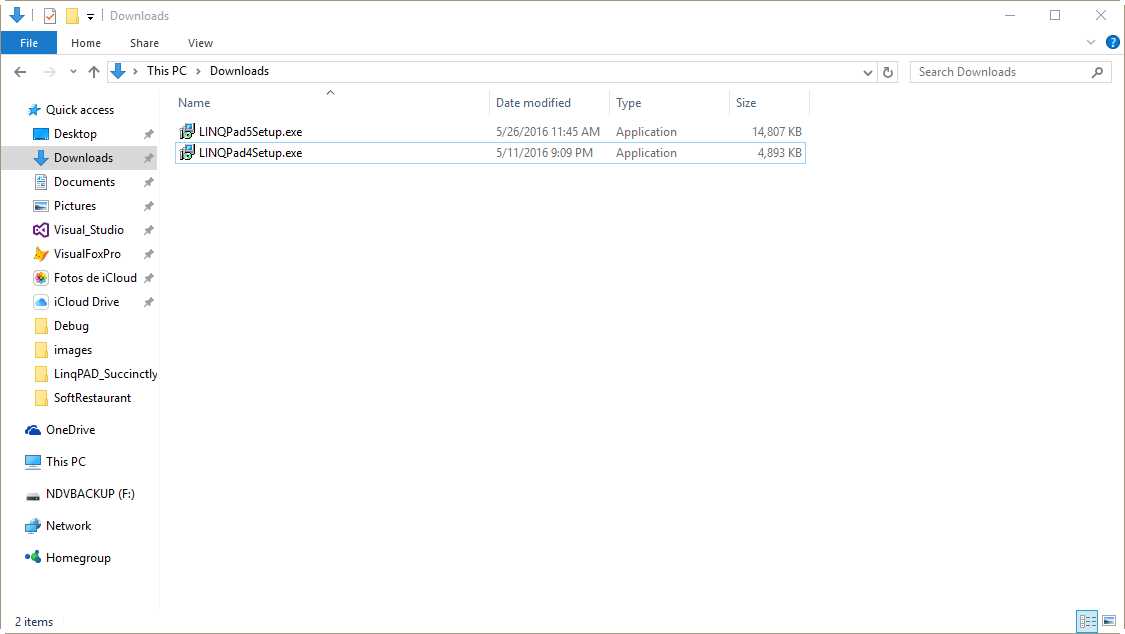Unpin Desktop from Quick access
Viewport: 1125px width, 634px height.
[x=147, y=133]
